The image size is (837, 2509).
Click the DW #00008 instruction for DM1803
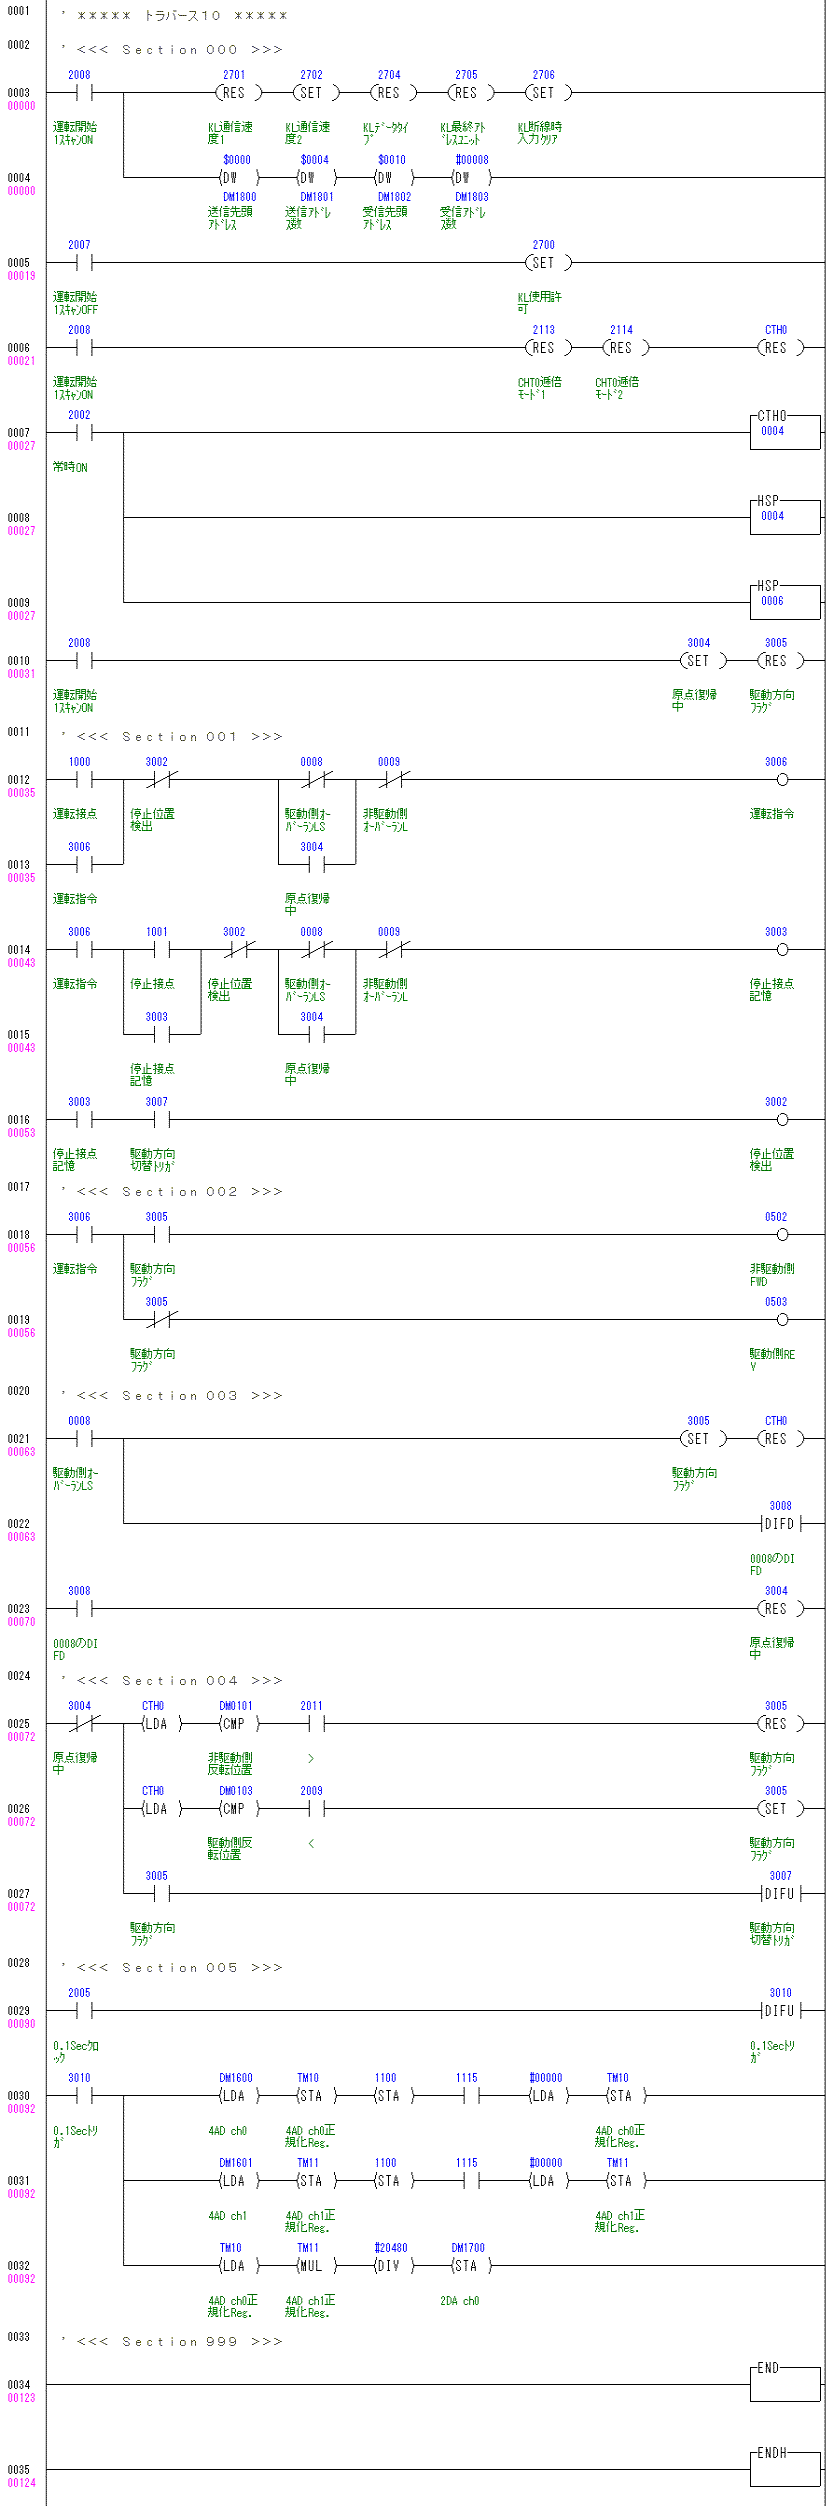point(470,178)
